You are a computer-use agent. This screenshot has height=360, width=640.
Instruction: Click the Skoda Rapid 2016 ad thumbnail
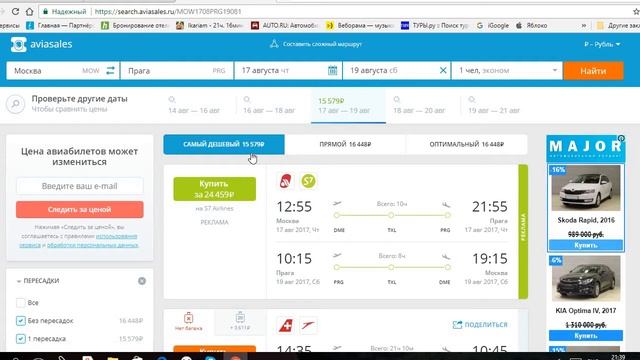[586, 189]
